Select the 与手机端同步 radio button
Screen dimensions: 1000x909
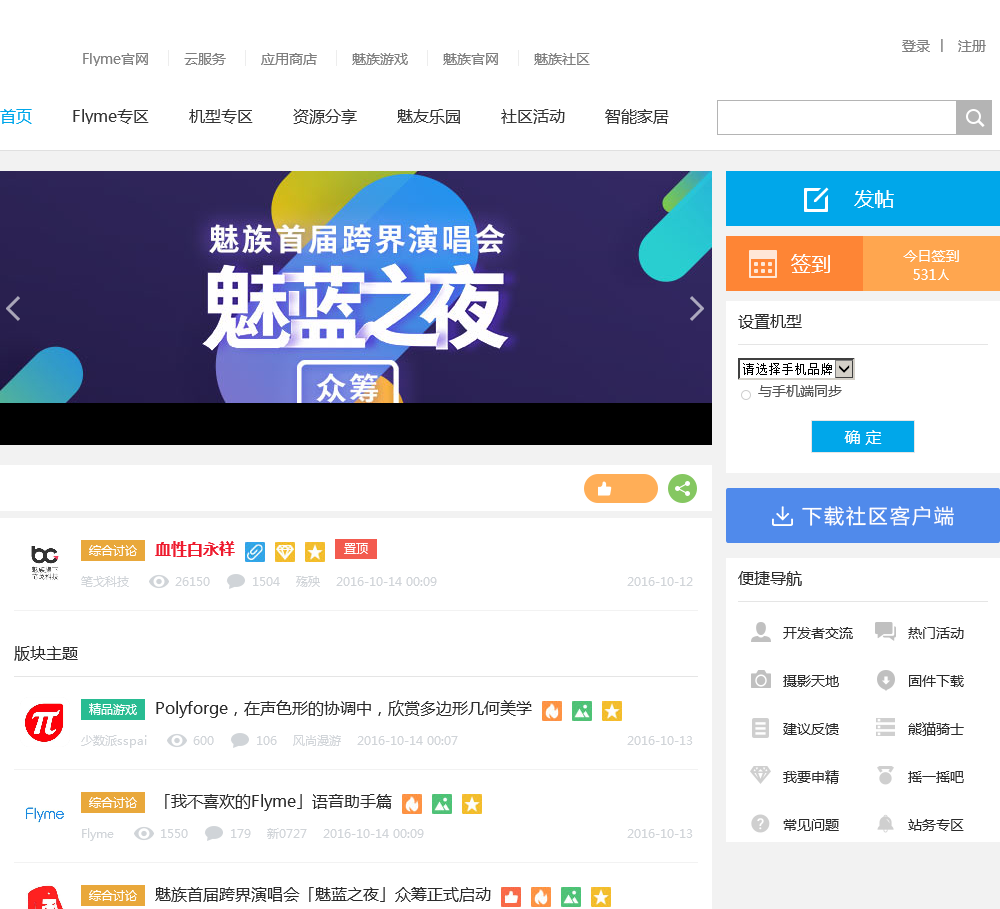click(x=746, y=395)
